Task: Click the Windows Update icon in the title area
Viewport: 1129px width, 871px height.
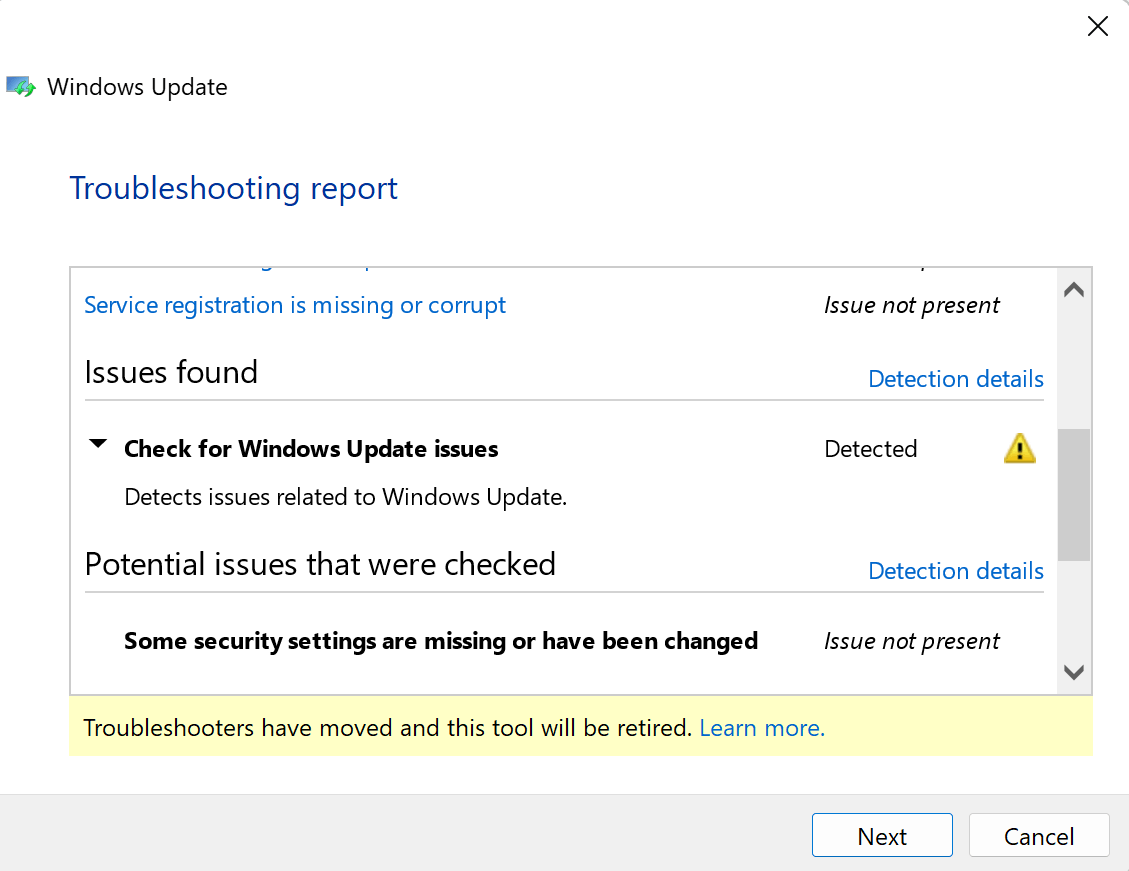Action: (21, 87)
